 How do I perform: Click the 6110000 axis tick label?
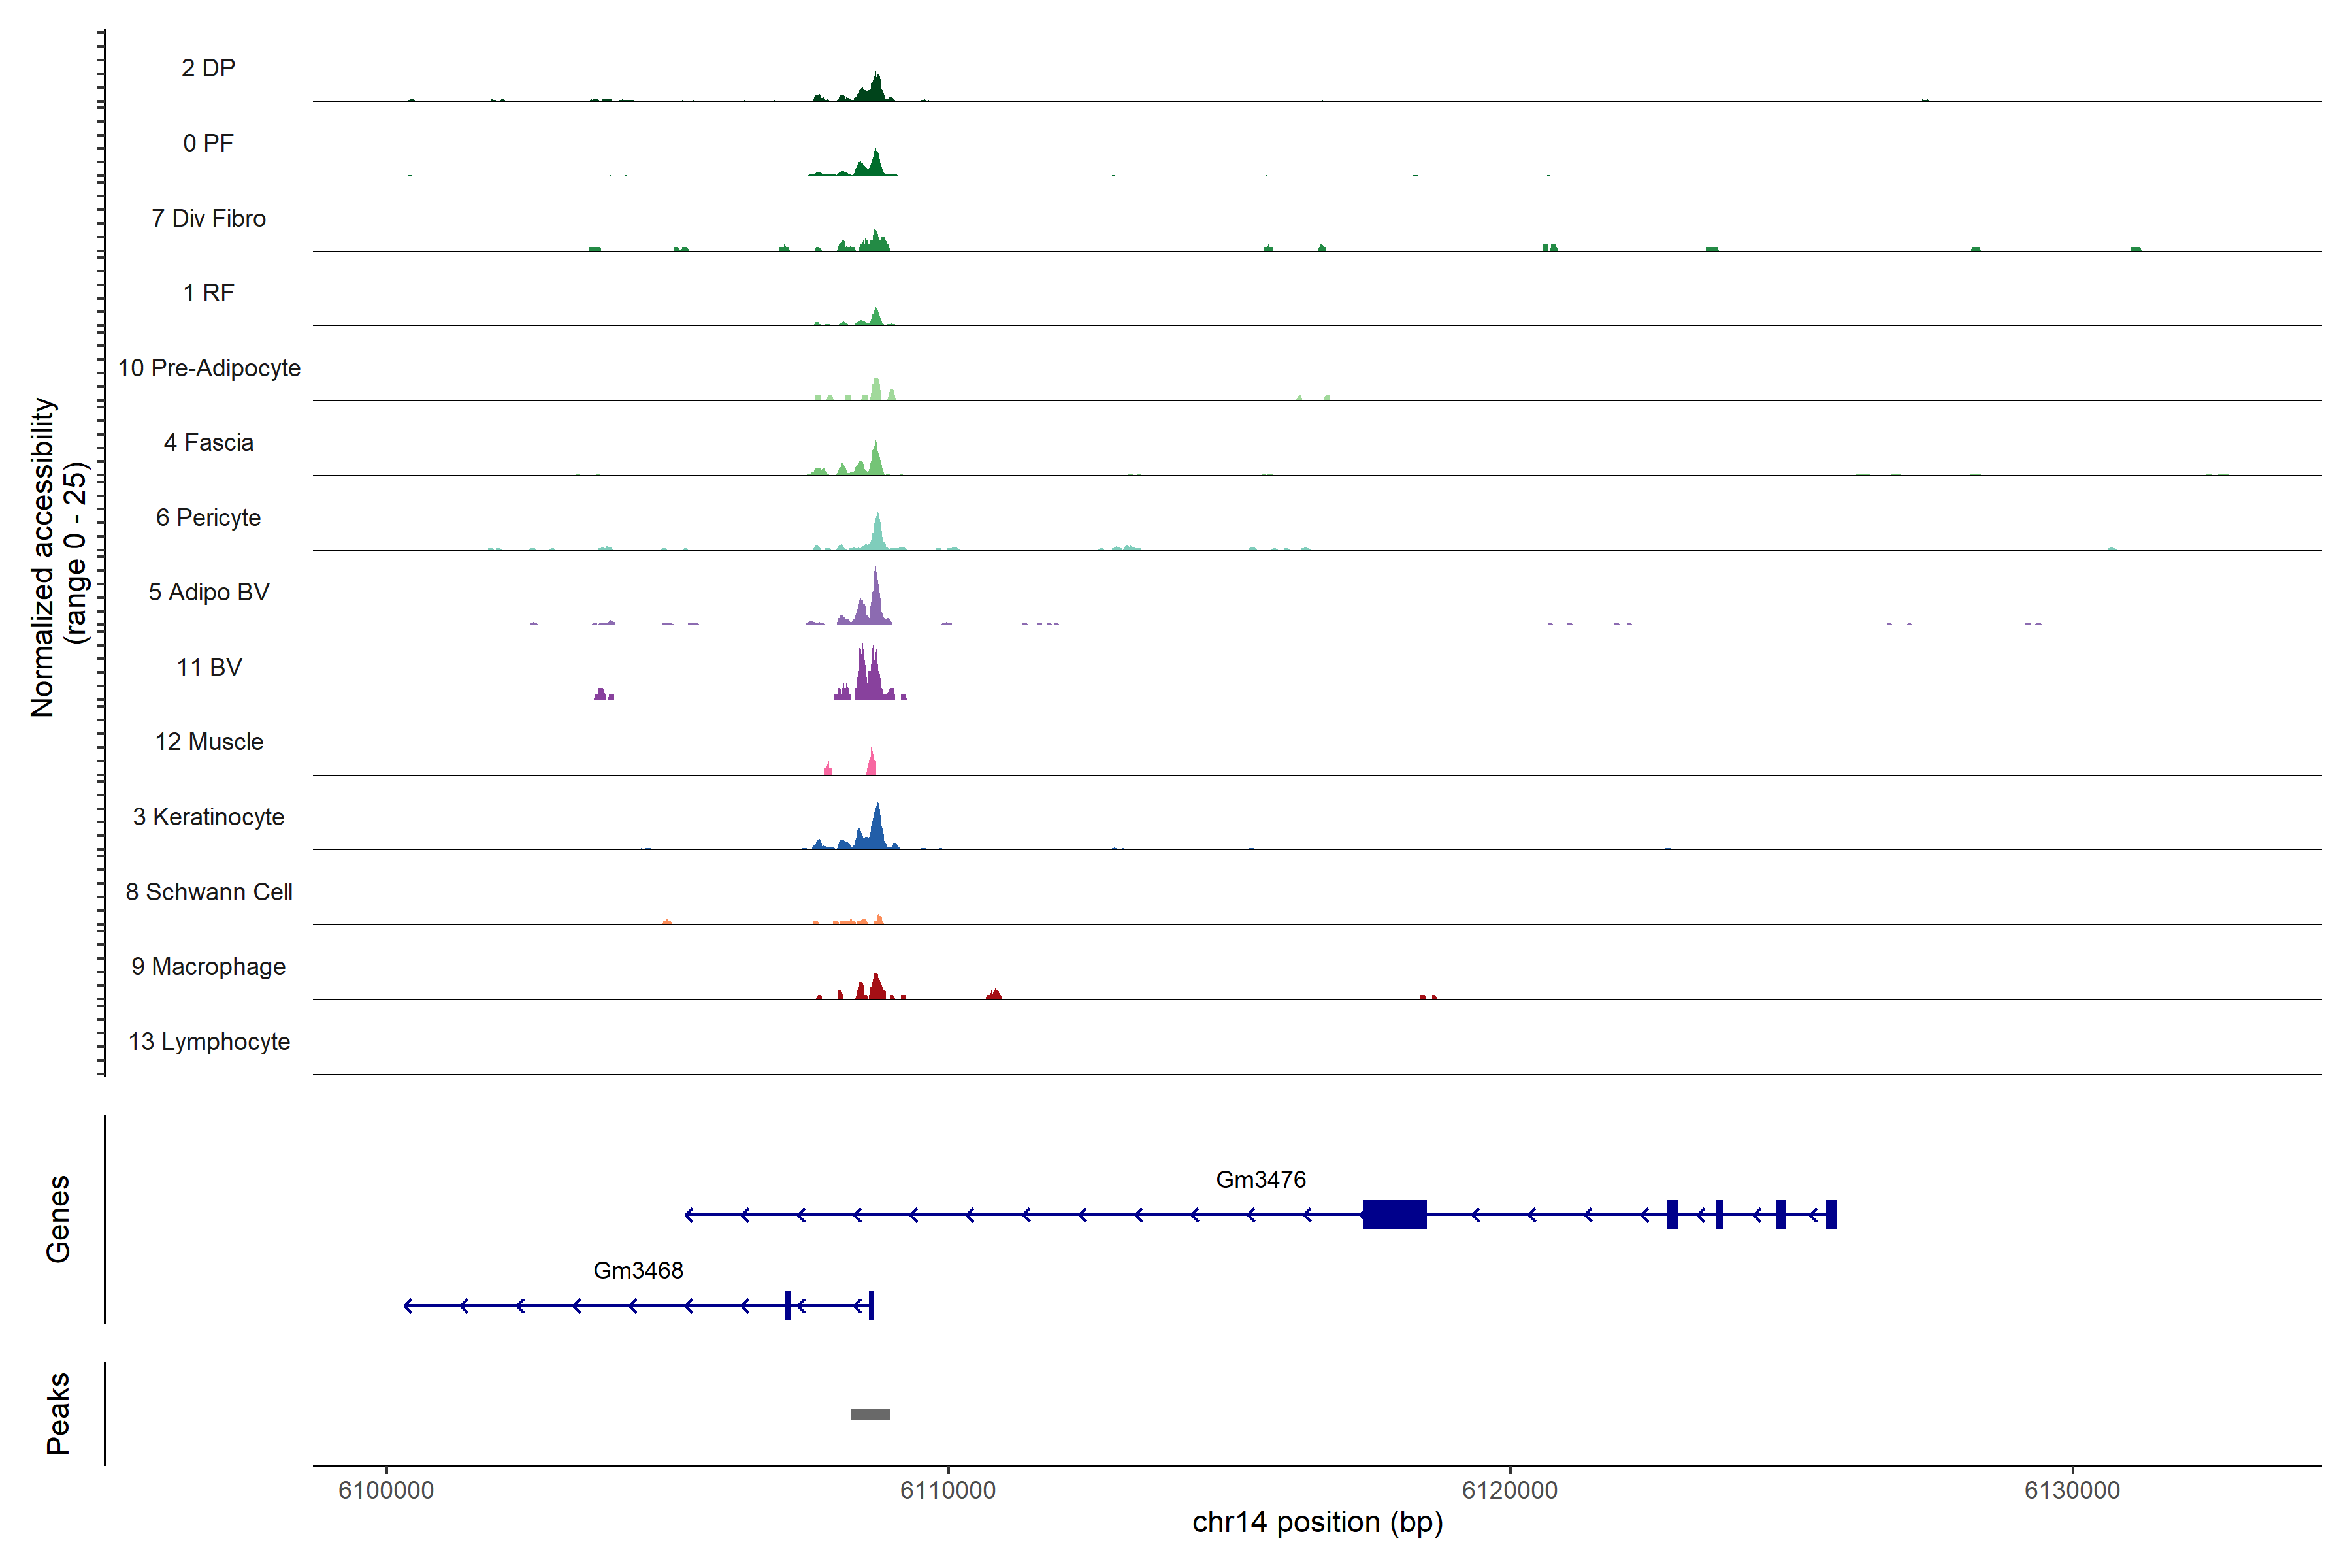click(x=948, y=1490)
